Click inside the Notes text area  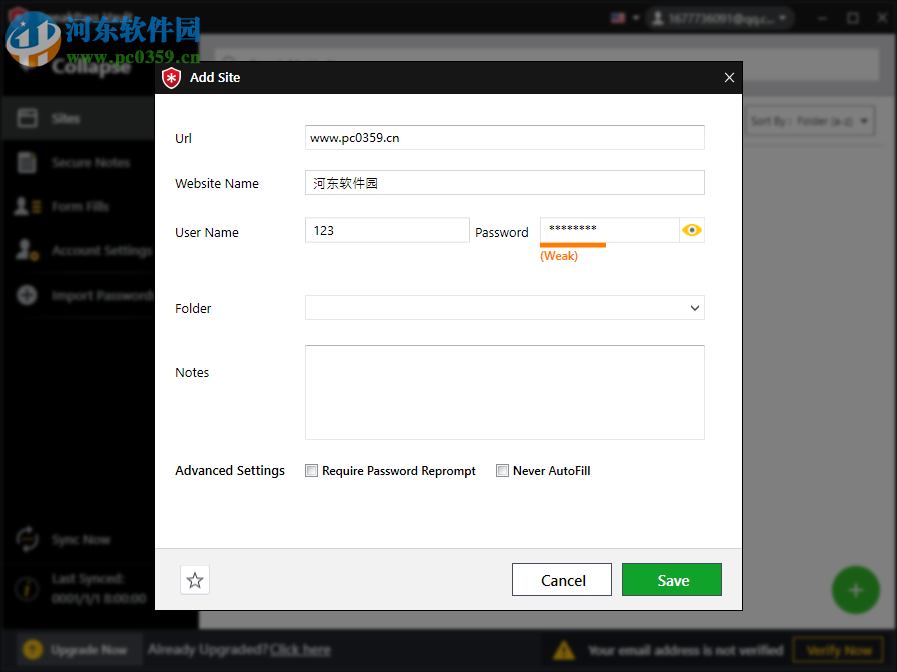coord(504,390)
